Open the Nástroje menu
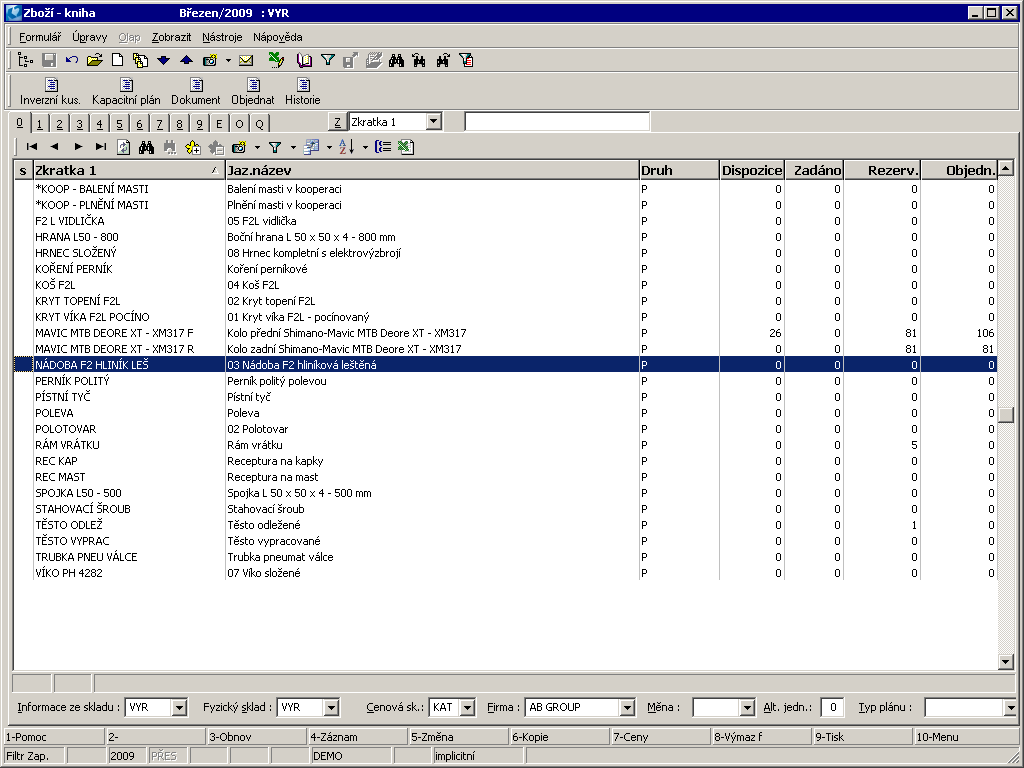This screenshot has width=1024, height=768. click(222, 37)
